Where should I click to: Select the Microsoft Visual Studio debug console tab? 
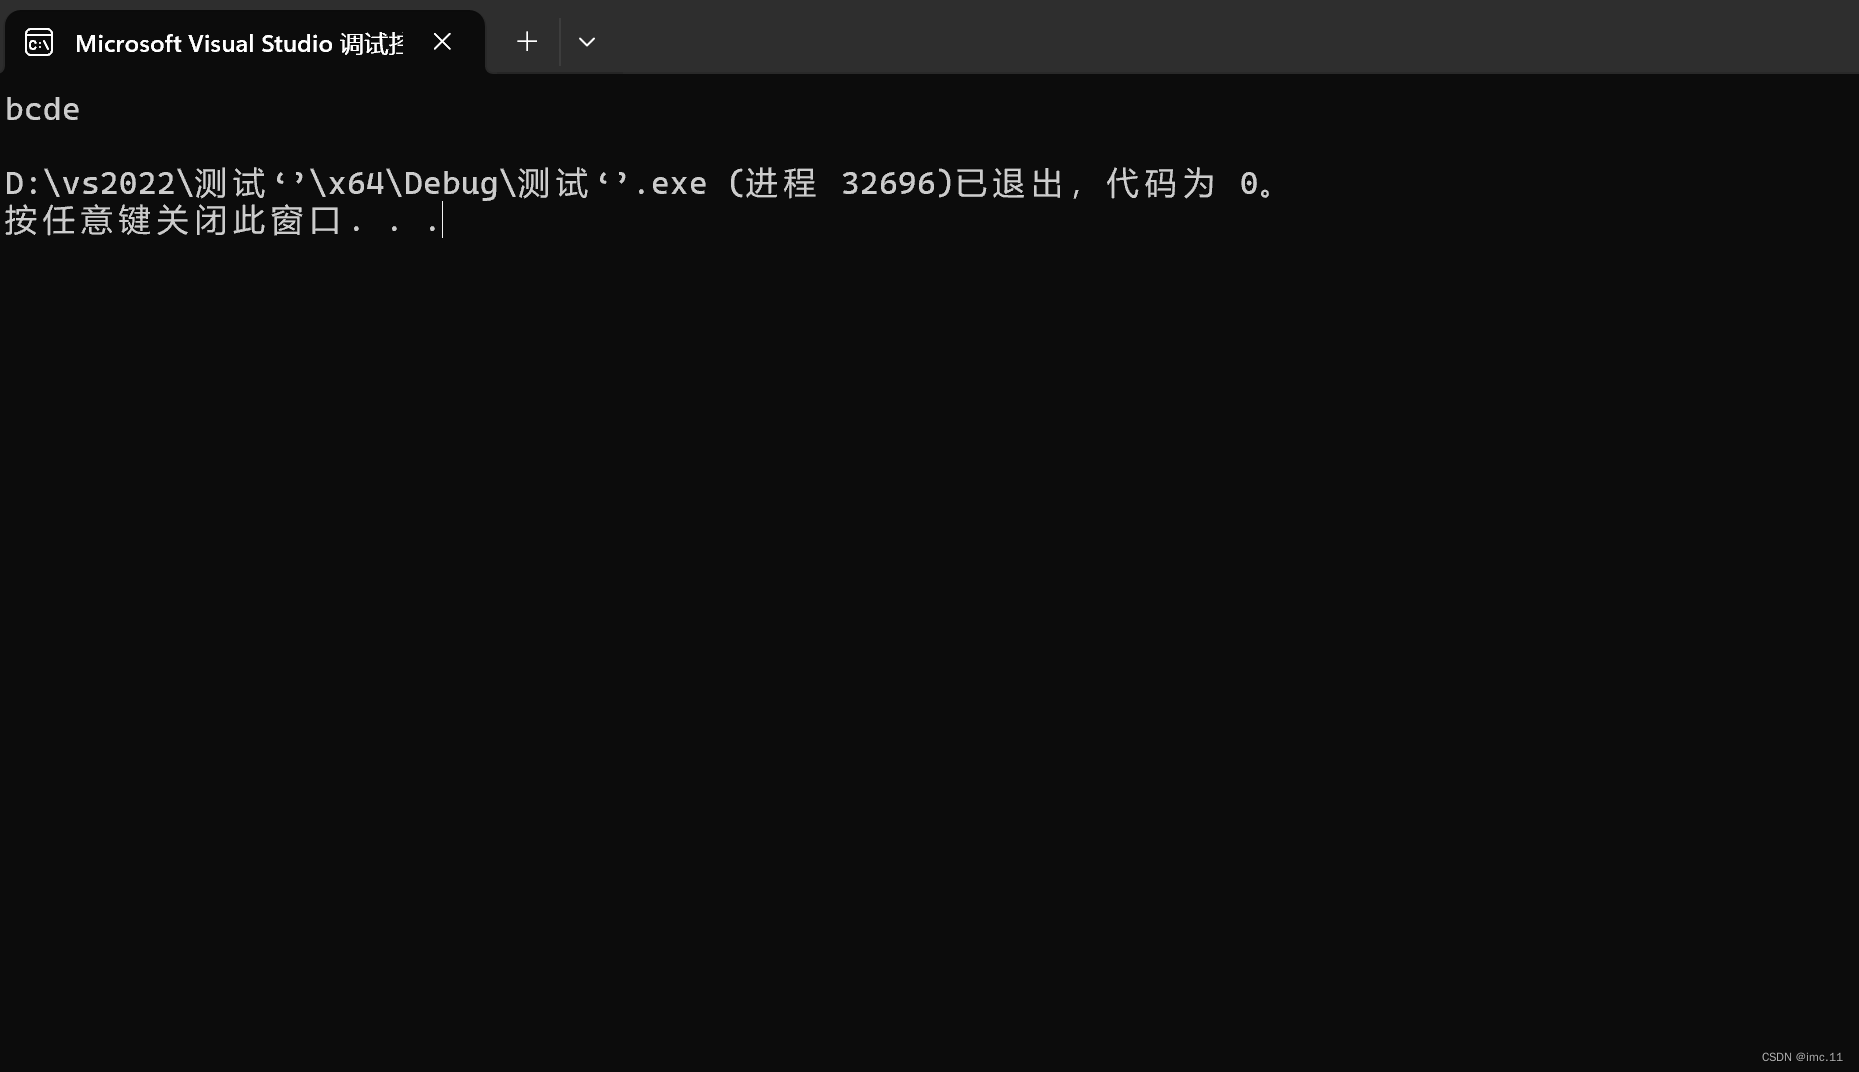tap(244, 43)
